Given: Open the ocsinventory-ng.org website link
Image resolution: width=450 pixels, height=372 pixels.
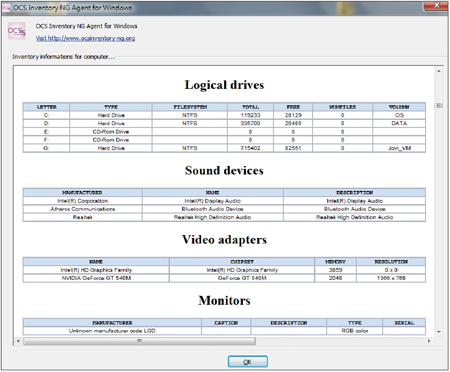Looking at the screenshot, I should (85, 38).
